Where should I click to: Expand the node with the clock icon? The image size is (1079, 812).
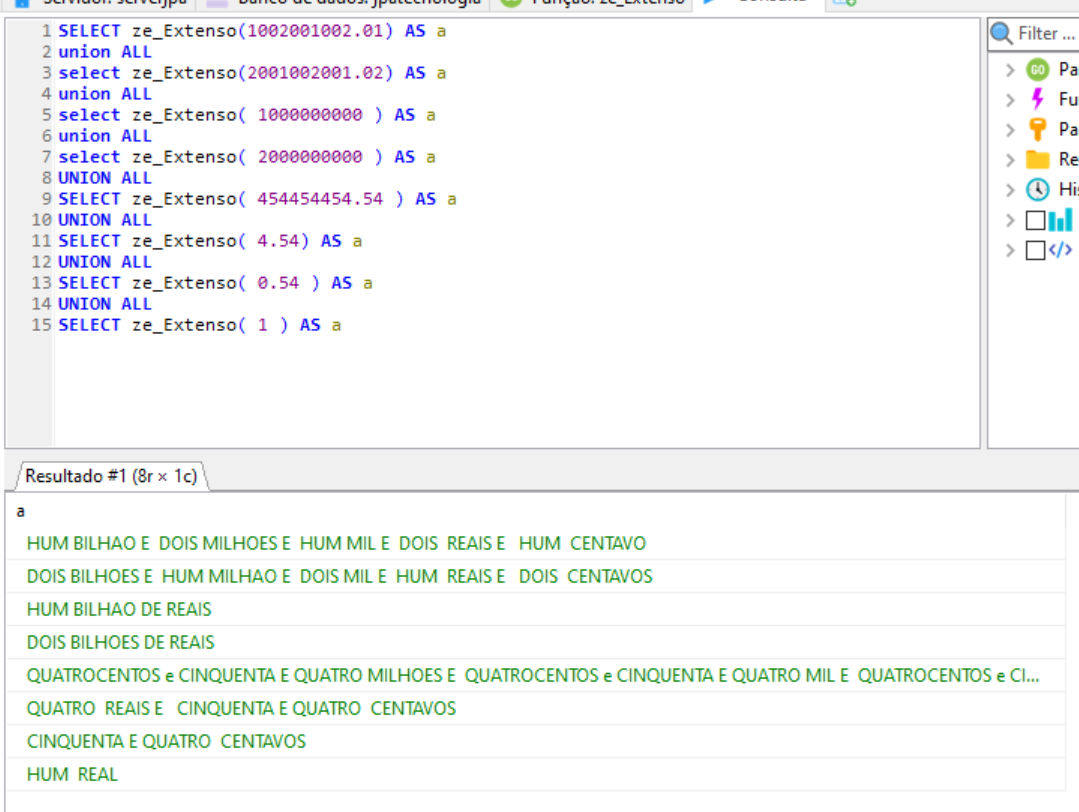coord(1010,190)
